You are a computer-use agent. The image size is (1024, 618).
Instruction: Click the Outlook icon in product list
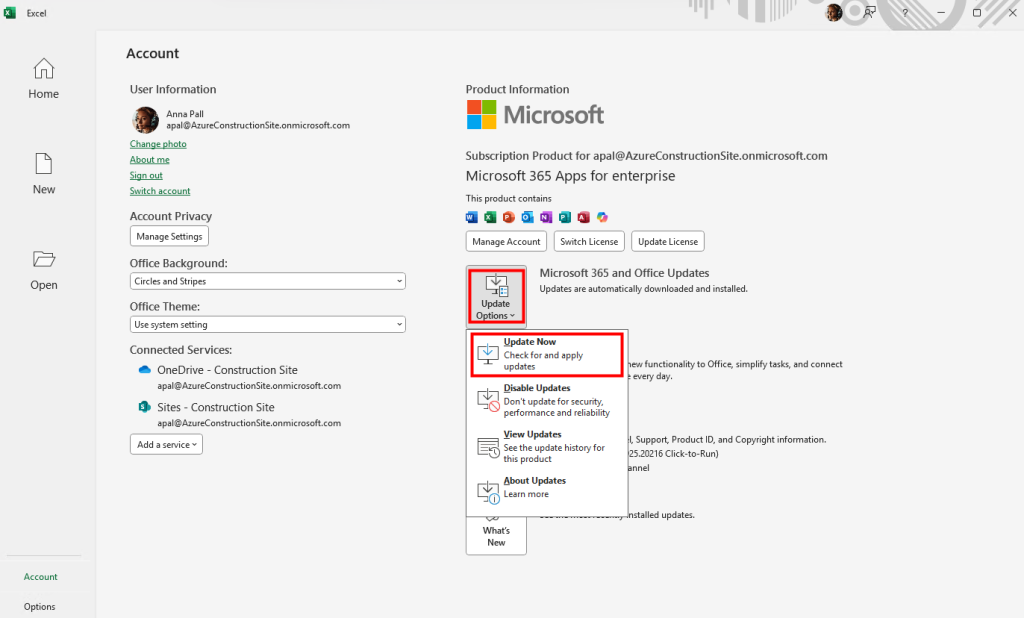[527, 218]
